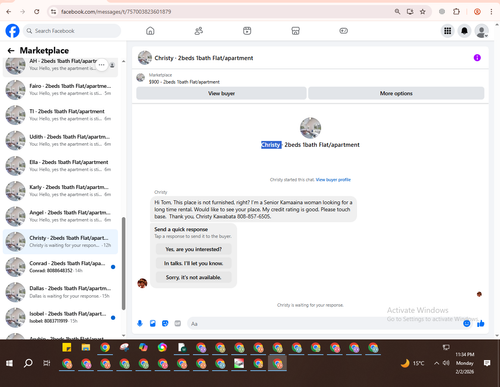Send quick response 'Sorry, it's not available.'
The width and height of the screenshot is (500, 387).
tap(194, 277)
